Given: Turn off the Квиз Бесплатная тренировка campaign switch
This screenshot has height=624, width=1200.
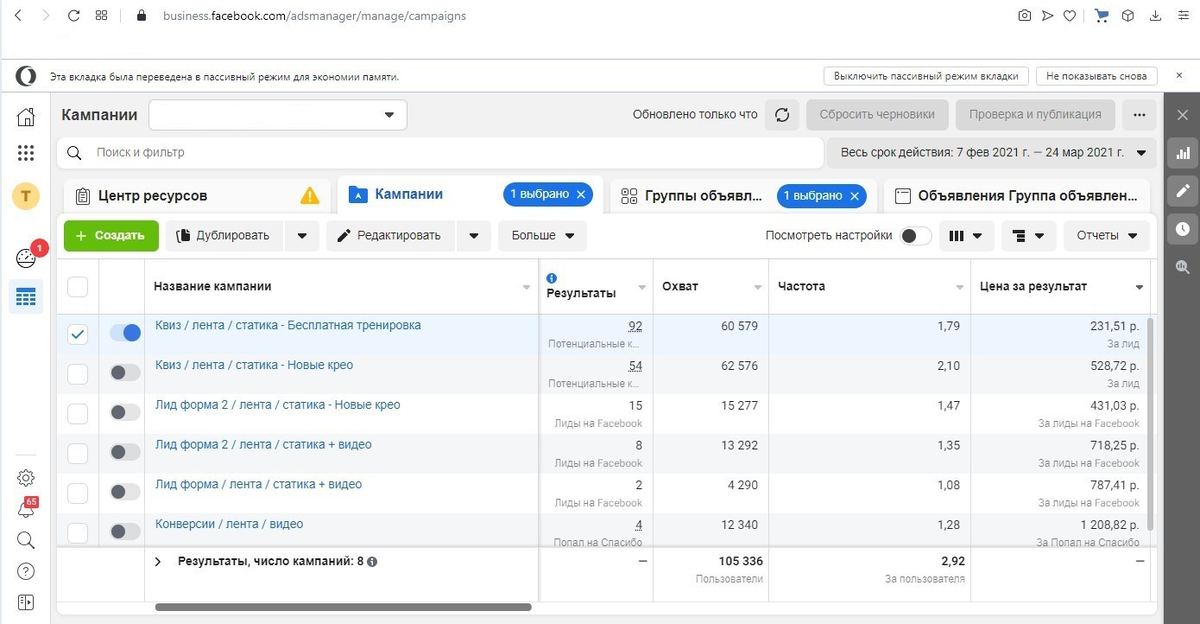Looking at the screenshot, I should [x=125, y=333].
